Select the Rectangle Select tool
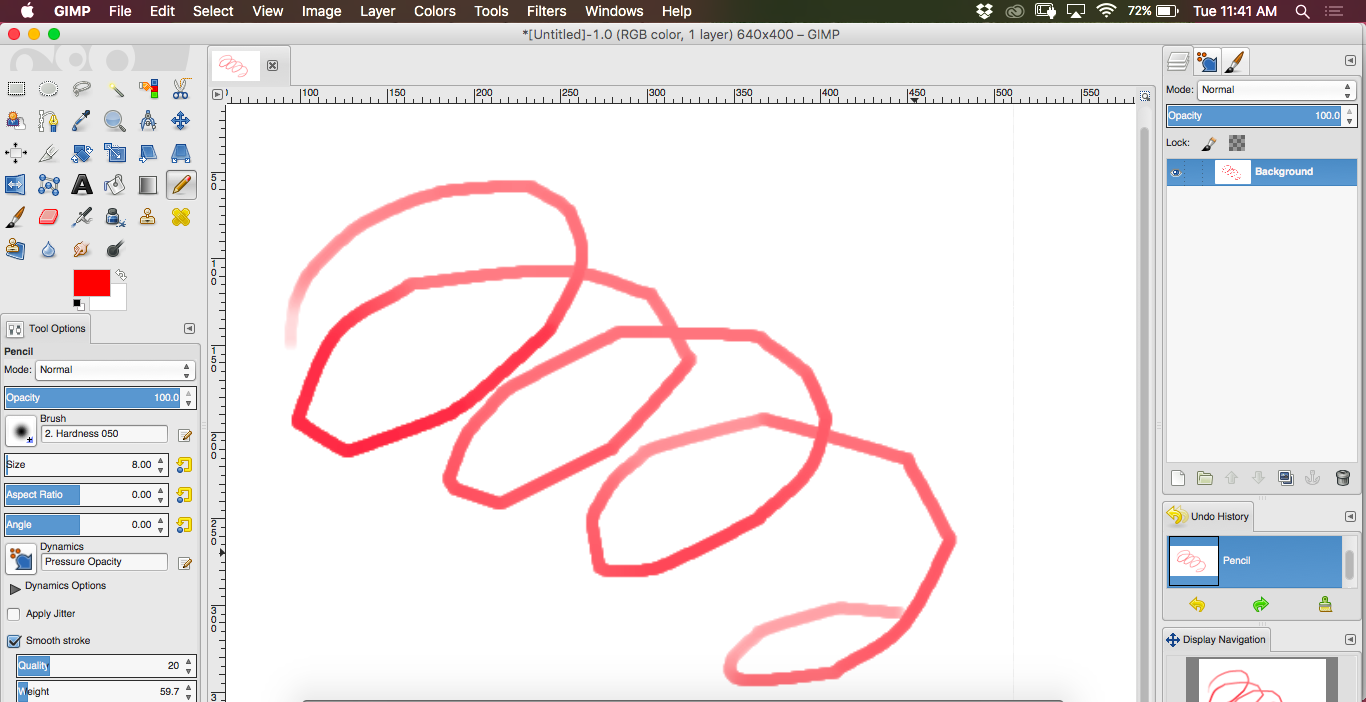The height and width of the screenshot is (702, 1366). 16,89
